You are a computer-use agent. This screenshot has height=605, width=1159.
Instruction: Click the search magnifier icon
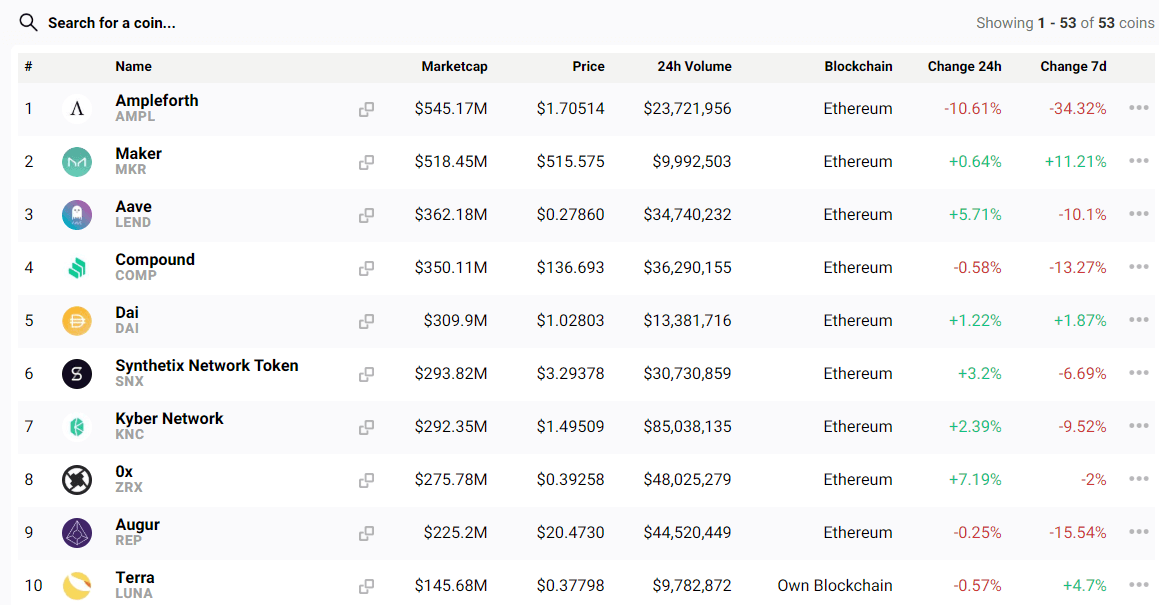point(28,22)
